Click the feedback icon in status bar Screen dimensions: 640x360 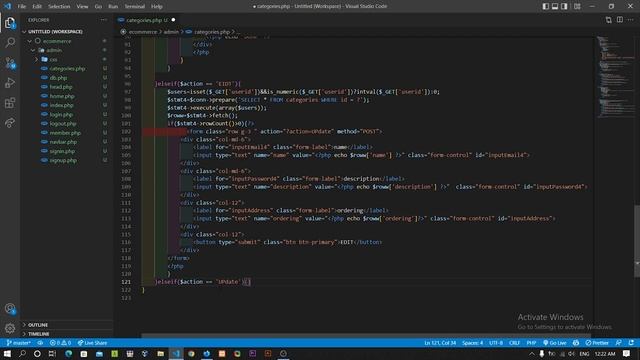pyautogui.click(x=619, y=343)
